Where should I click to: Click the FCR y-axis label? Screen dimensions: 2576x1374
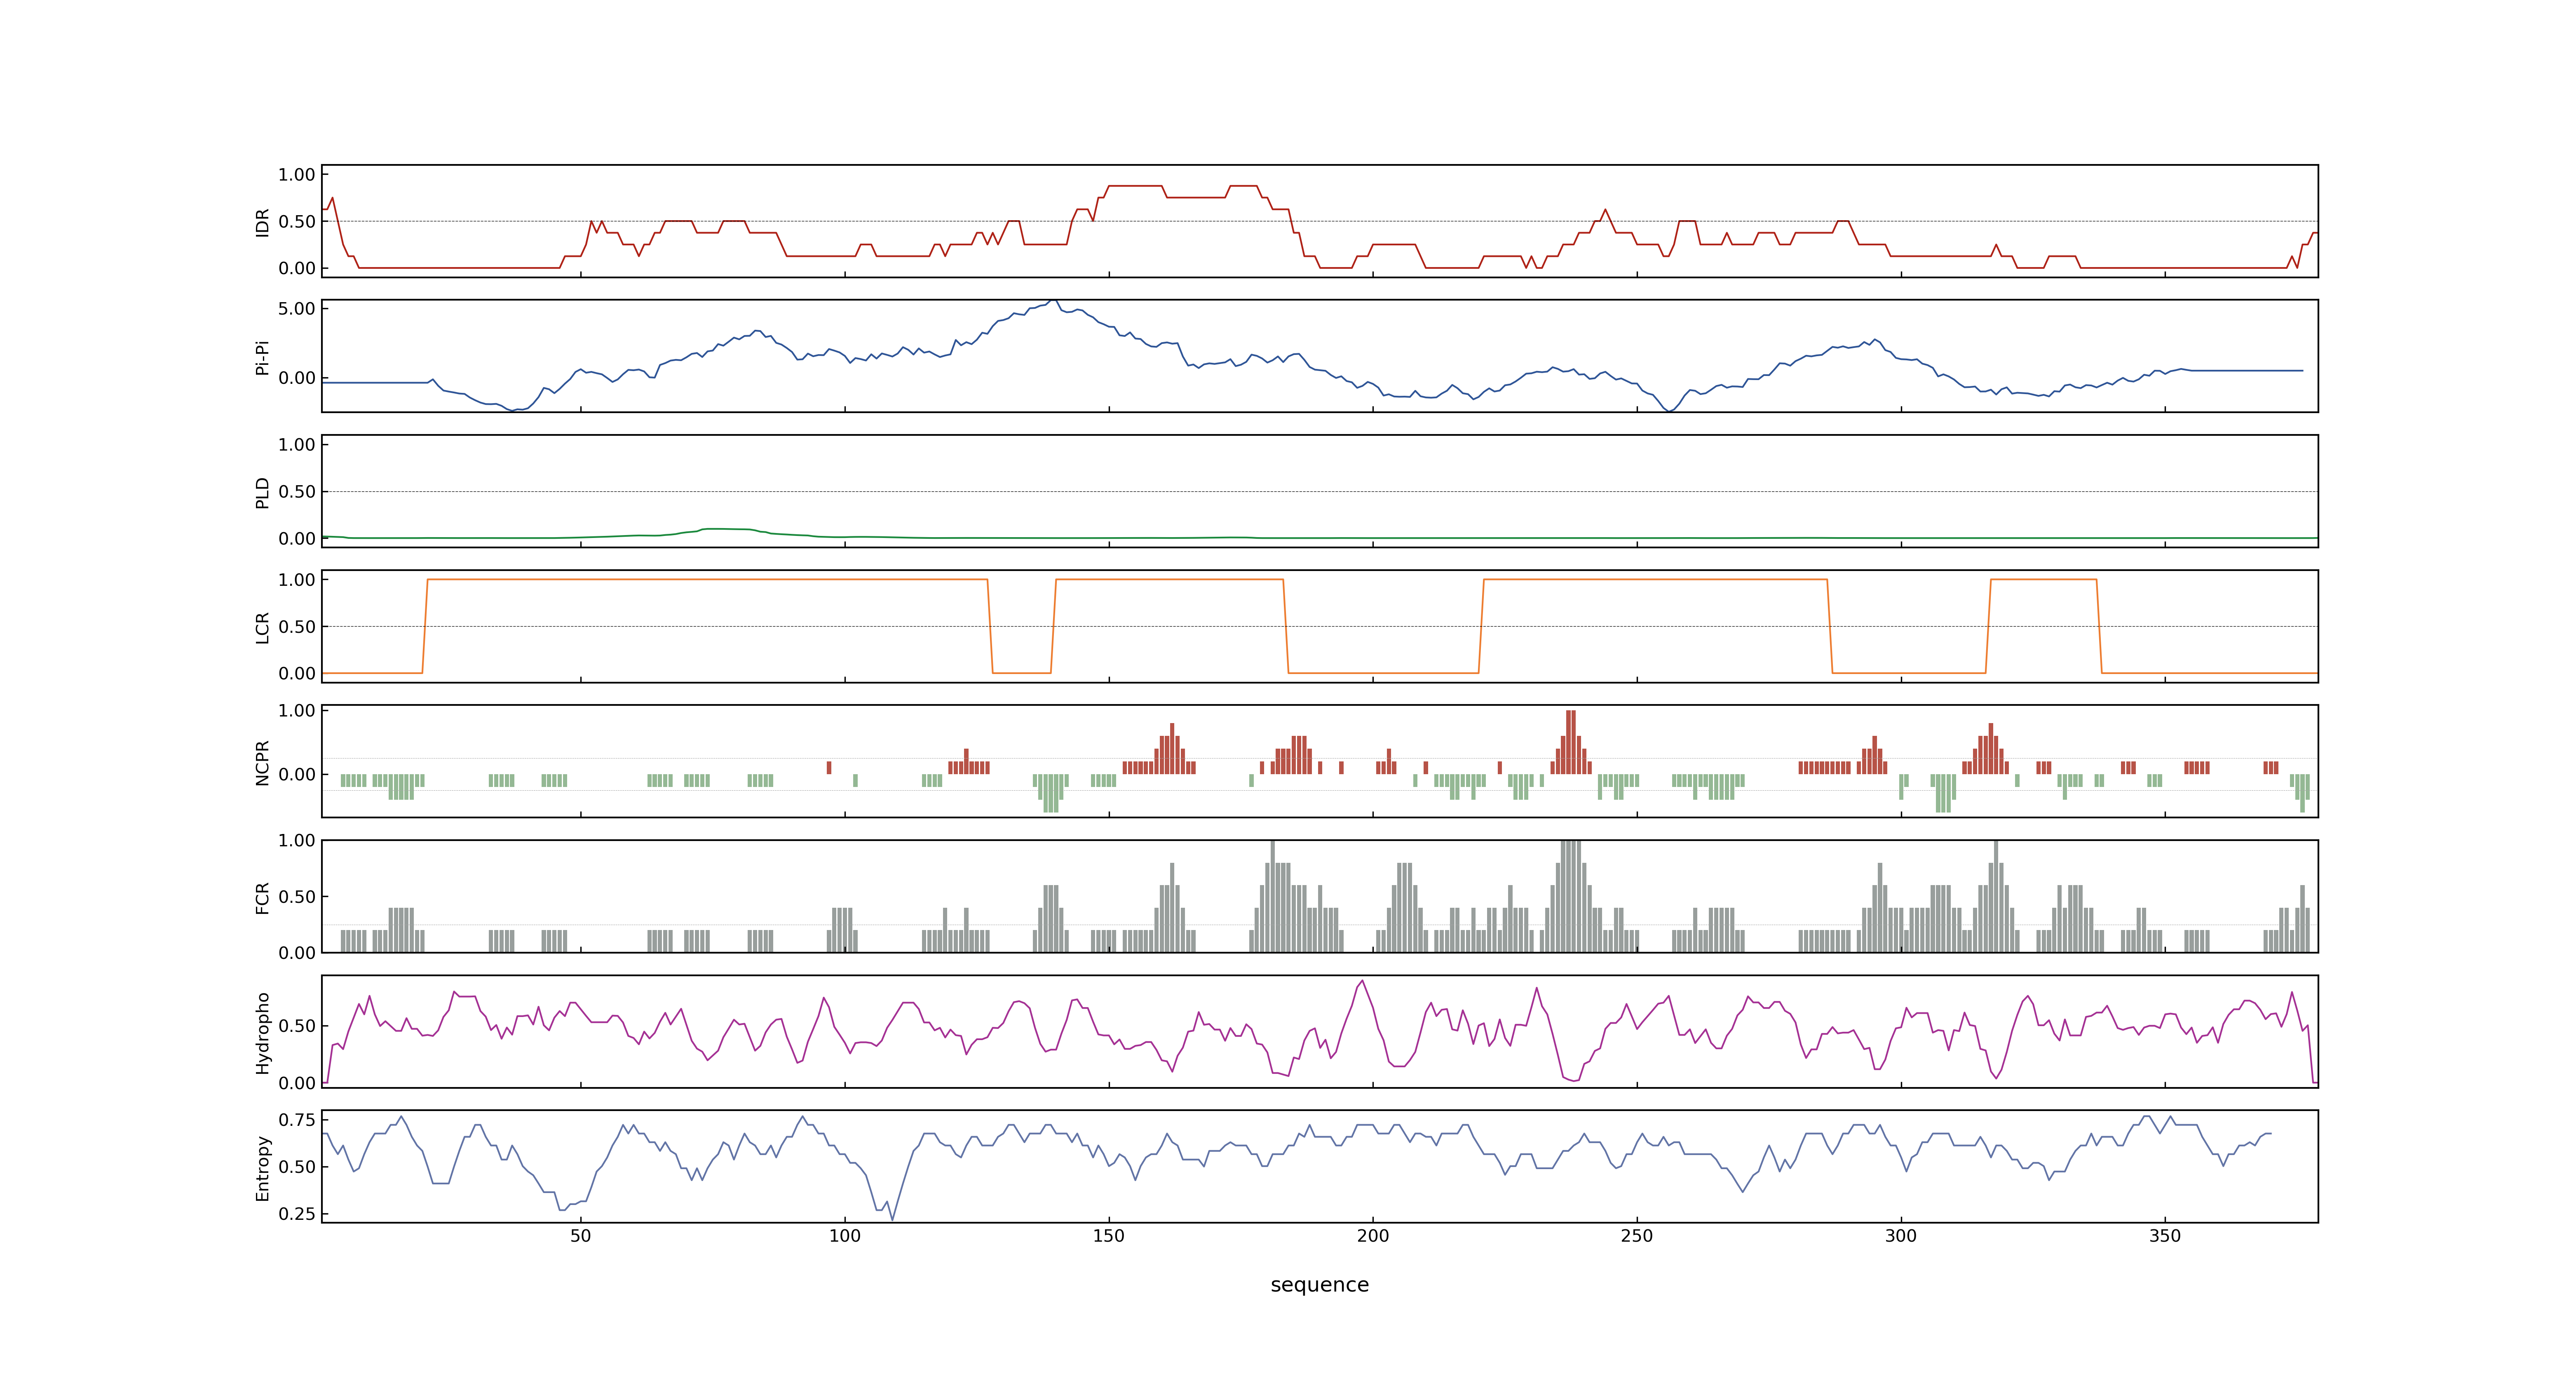tap(263, 897)
